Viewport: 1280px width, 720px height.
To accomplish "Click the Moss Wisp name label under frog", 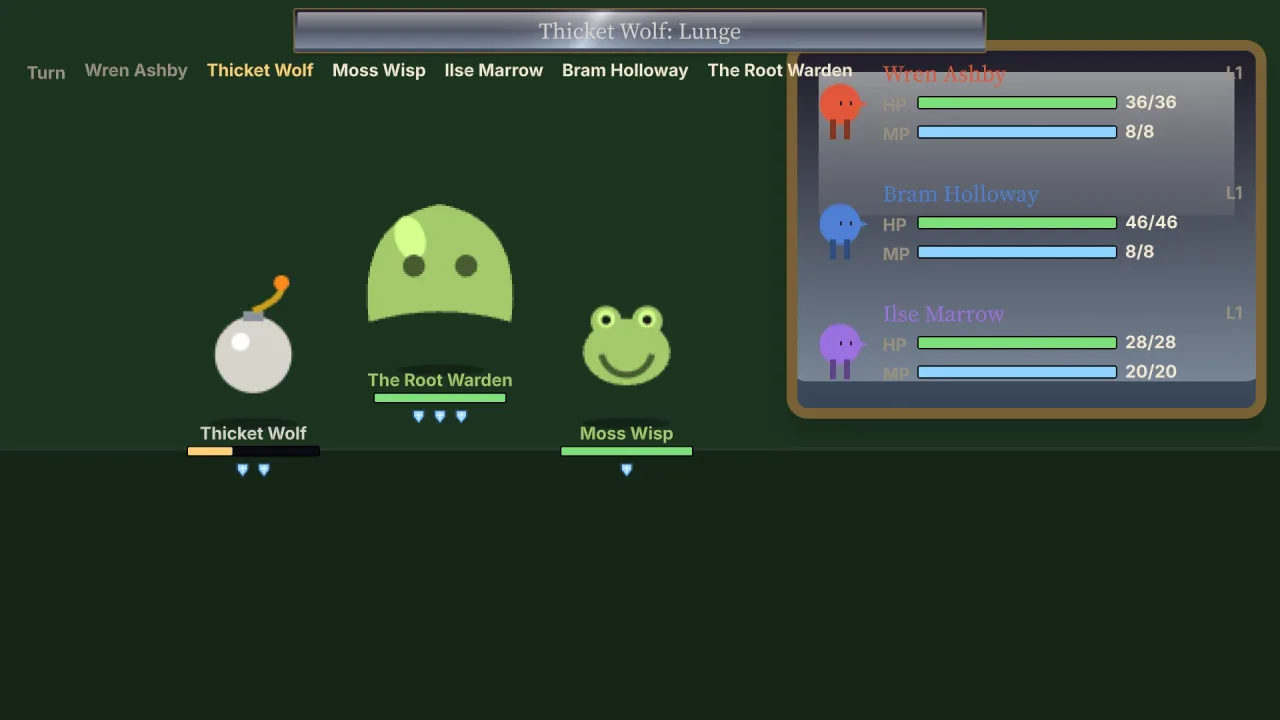I will coord(627,433).
